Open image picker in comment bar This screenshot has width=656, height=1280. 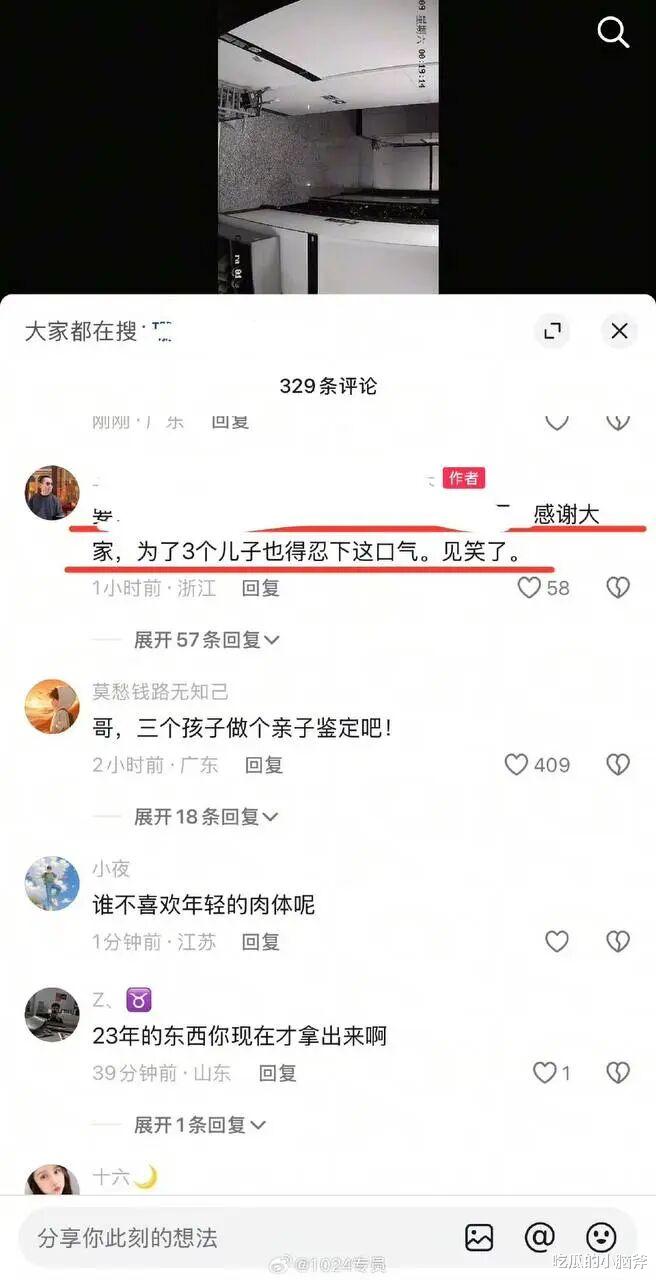tap(479, 1237)
